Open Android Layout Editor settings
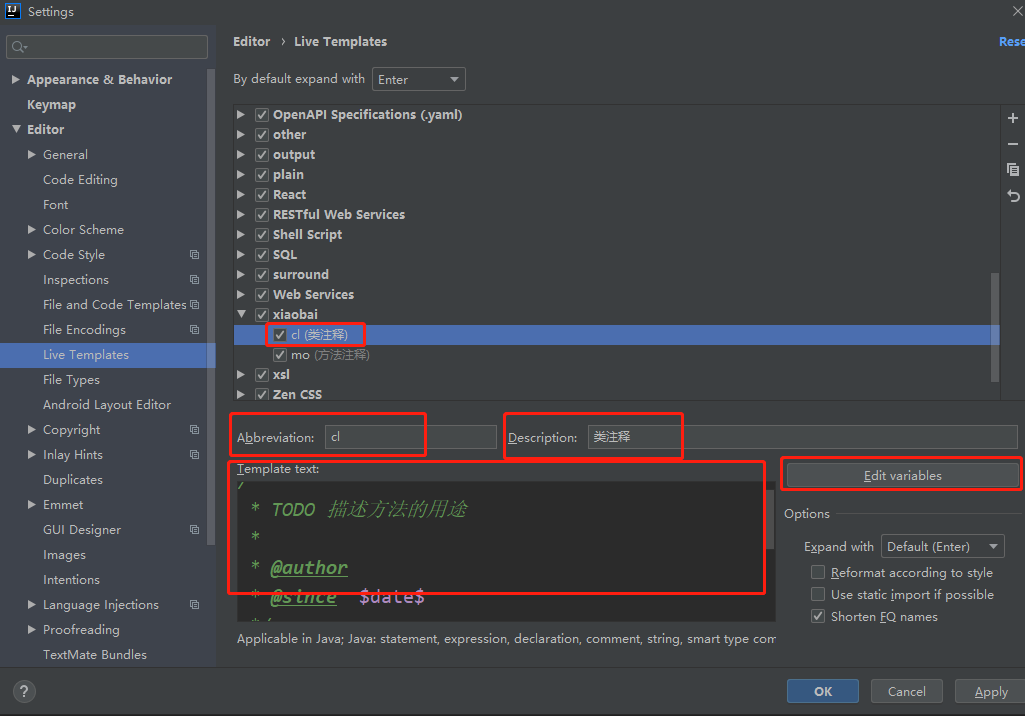Image resolution: width=1025 pixels, height=716 pixels. [x=107, y=405]
